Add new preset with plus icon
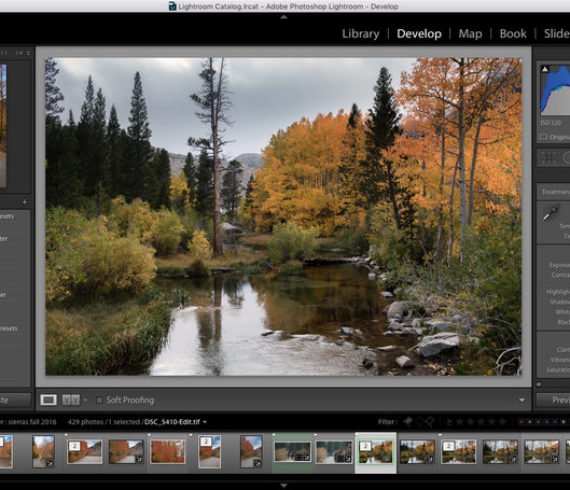Viewport: 570px width, 490px height. [x=24, y=202]
